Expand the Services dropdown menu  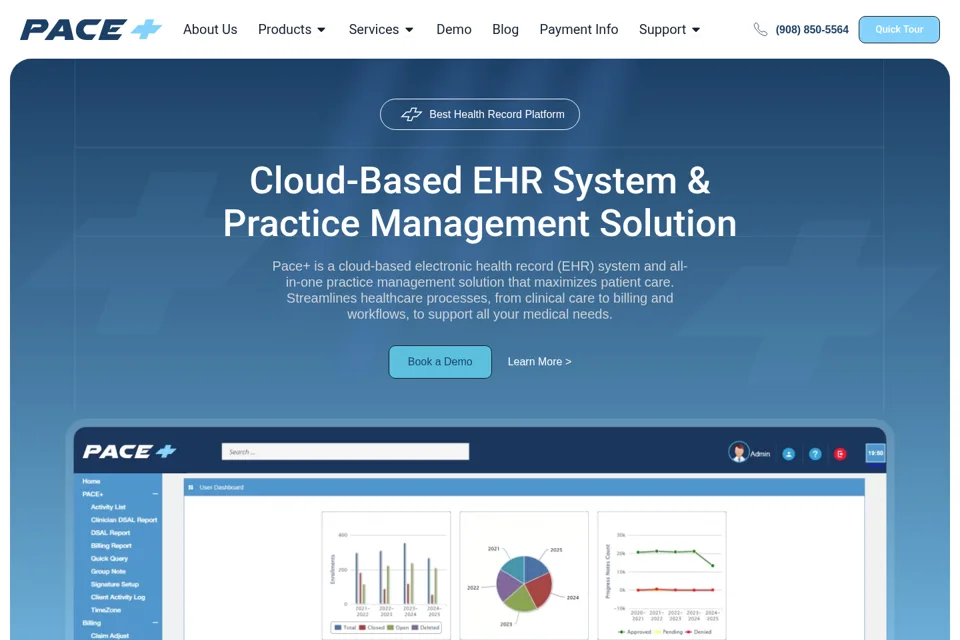tap(381, 29)
